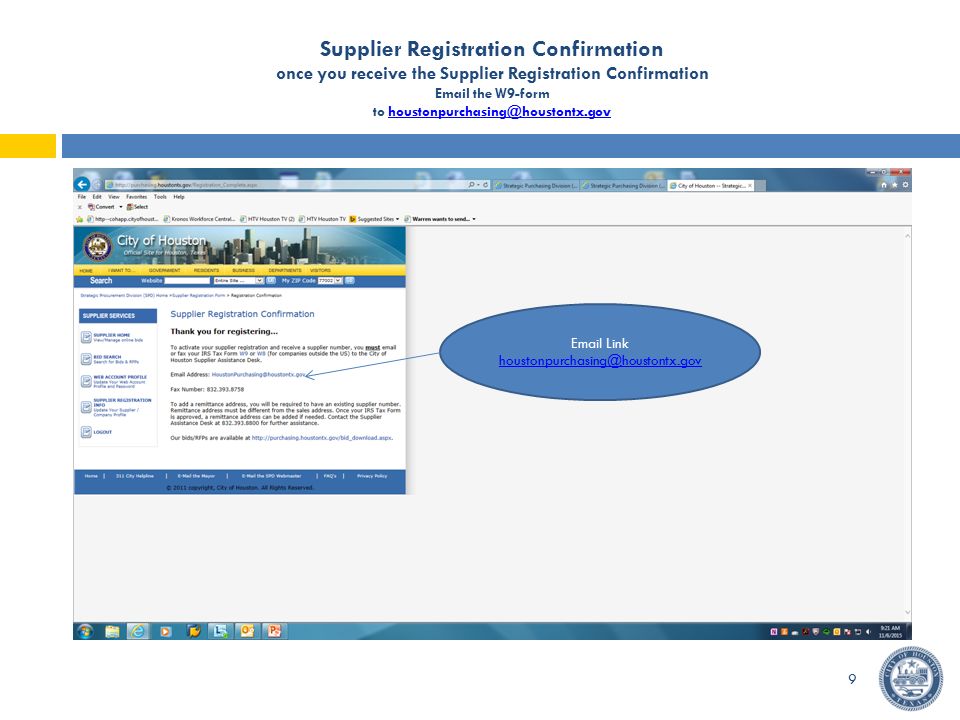Switch to first Strategic Purchasing Division tab
960x720 pixels.
(x=536, y=186)
